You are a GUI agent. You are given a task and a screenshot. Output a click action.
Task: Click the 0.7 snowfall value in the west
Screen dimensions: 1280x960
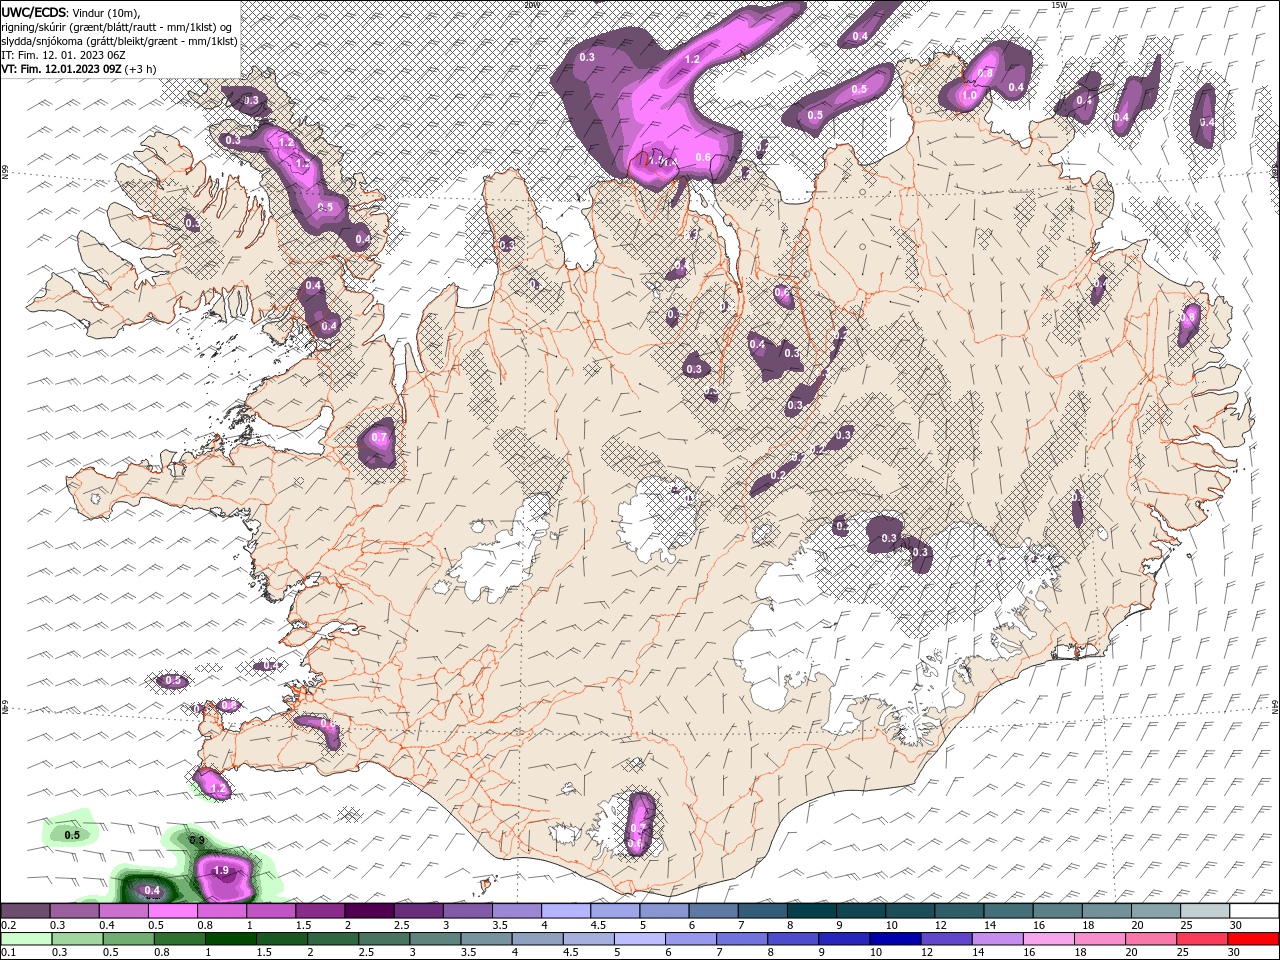pyautogui.click(x=379, y=438)
